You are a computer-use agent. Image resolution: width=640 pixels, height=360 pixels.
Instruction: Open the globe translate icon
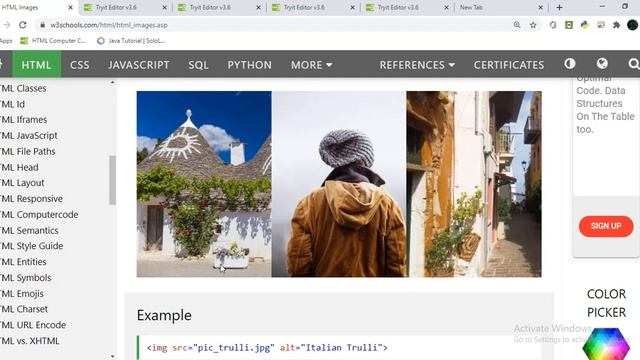[x=602, y=64]
